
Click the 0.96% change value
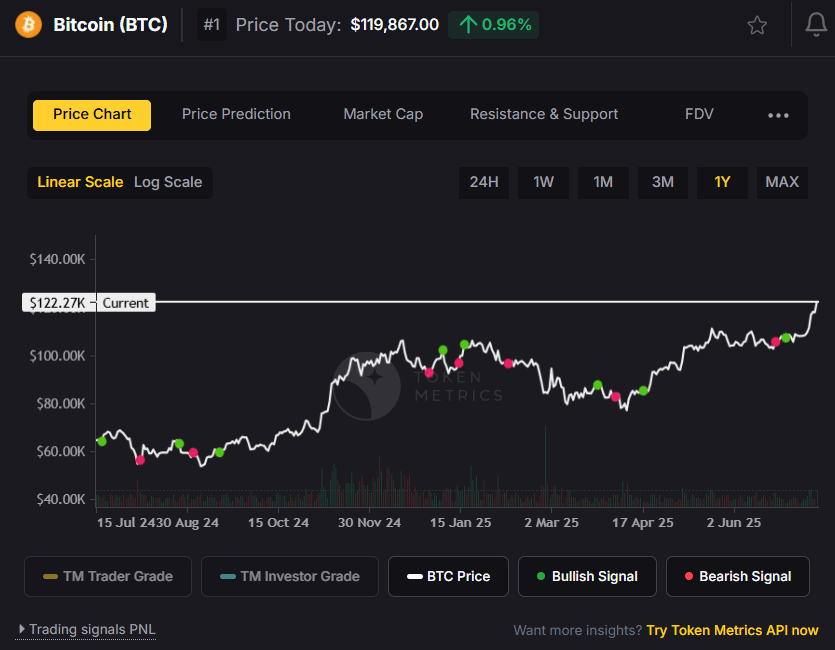pyautogui.click(x=506, y=24)
